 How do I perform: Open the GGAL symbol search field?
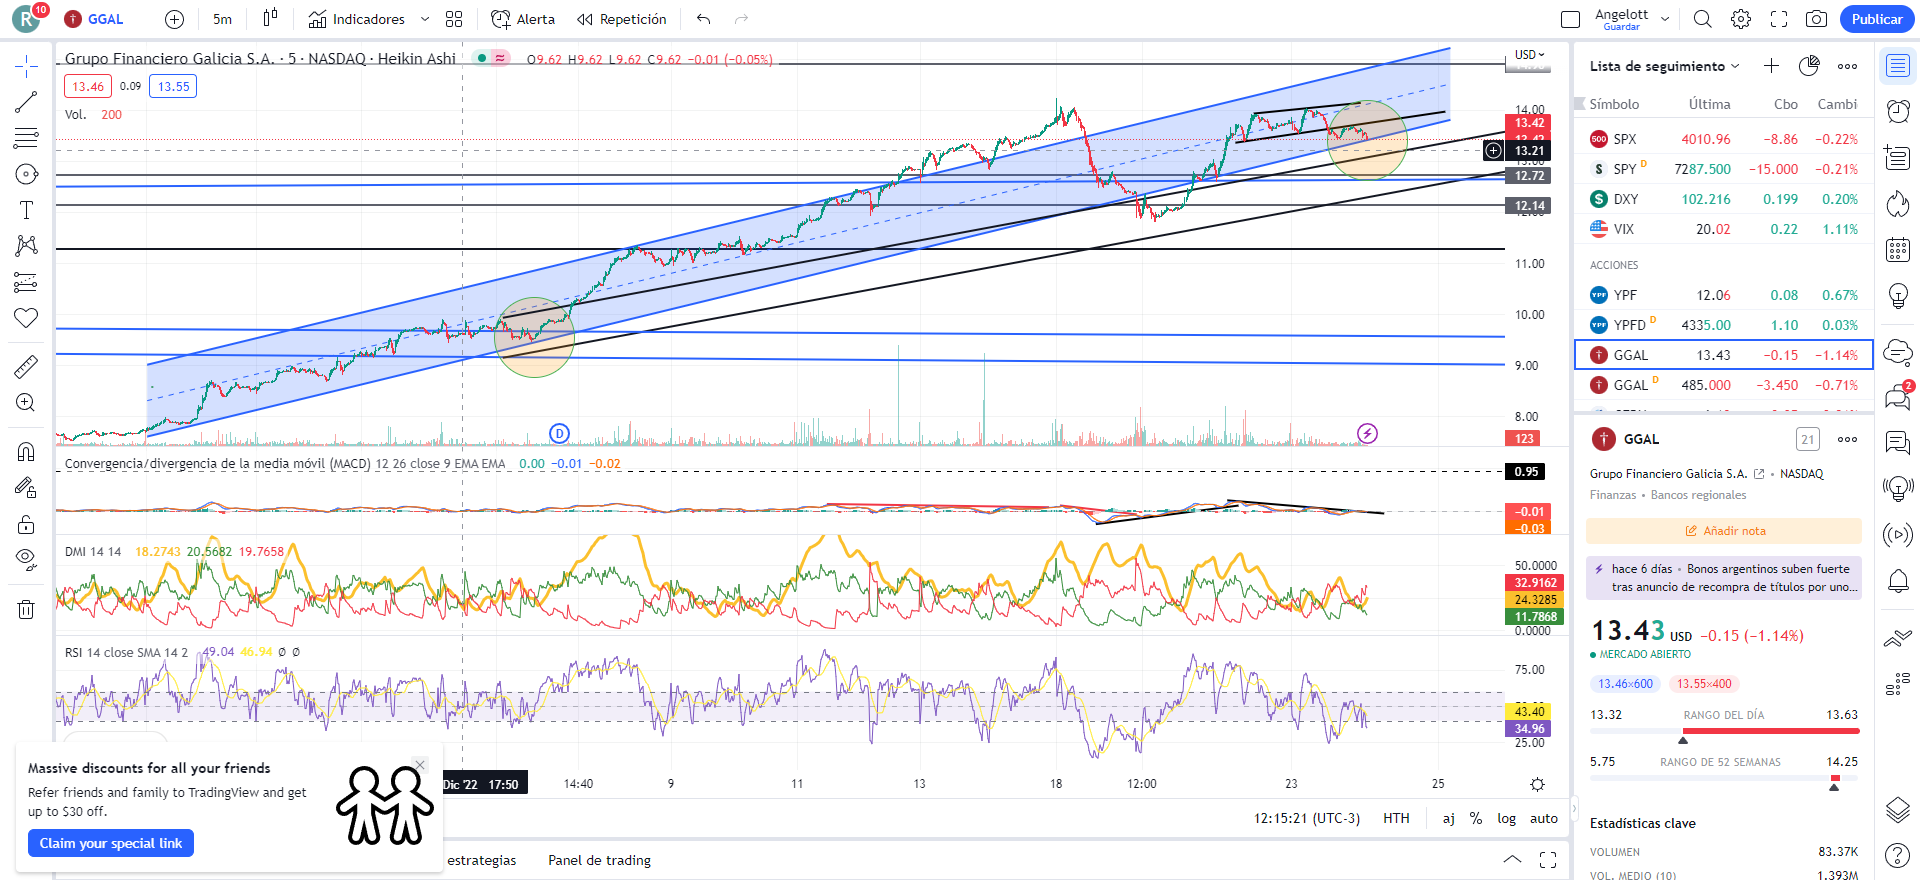pyautogui.click(x=94, y=19)
